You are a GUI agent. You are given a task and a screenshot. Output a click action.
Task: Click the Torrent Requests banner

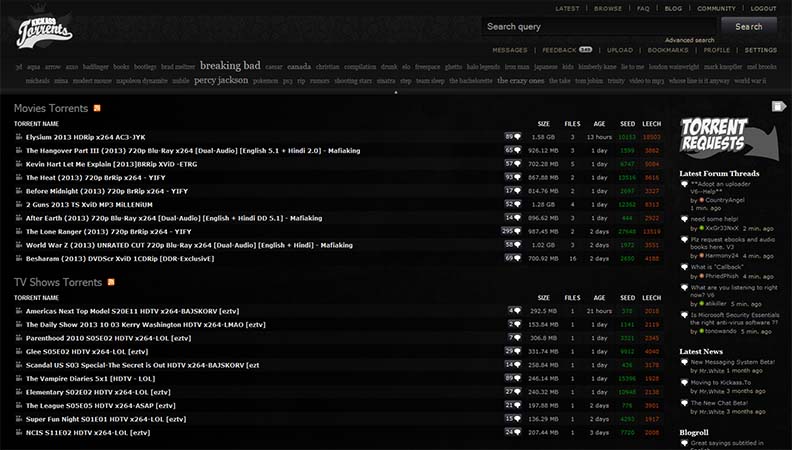(729, 139)
